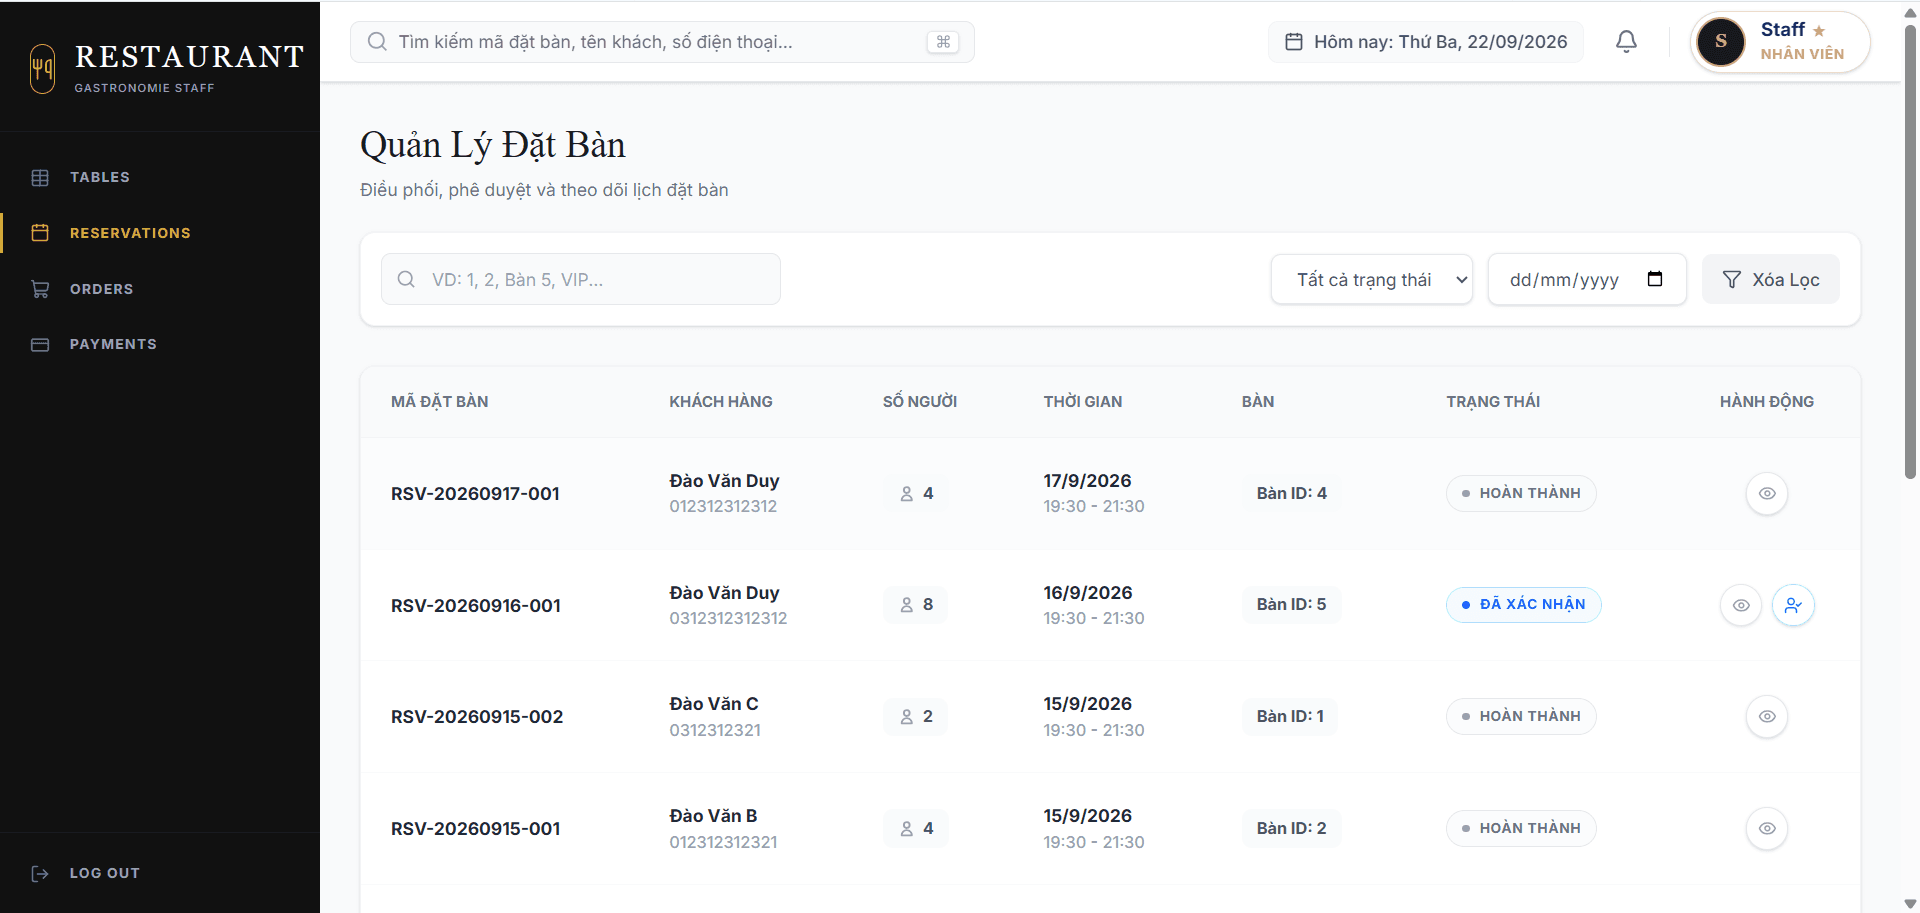Open the Payments section
Viewport: 1920px width, 913px height.
pos(113,344)
